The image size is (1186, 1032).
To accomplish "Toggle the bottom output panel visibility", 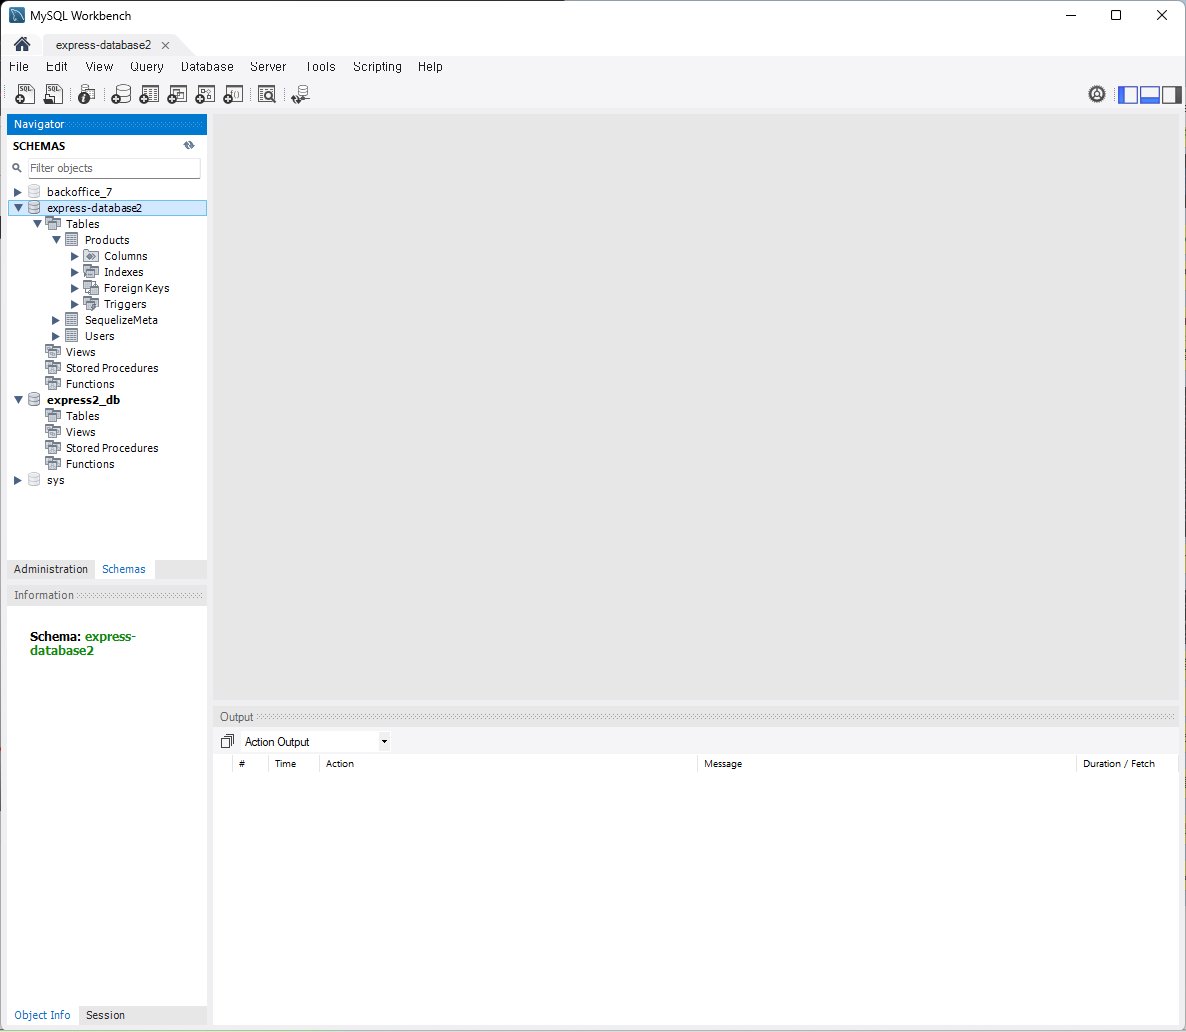I will 1150,95.
